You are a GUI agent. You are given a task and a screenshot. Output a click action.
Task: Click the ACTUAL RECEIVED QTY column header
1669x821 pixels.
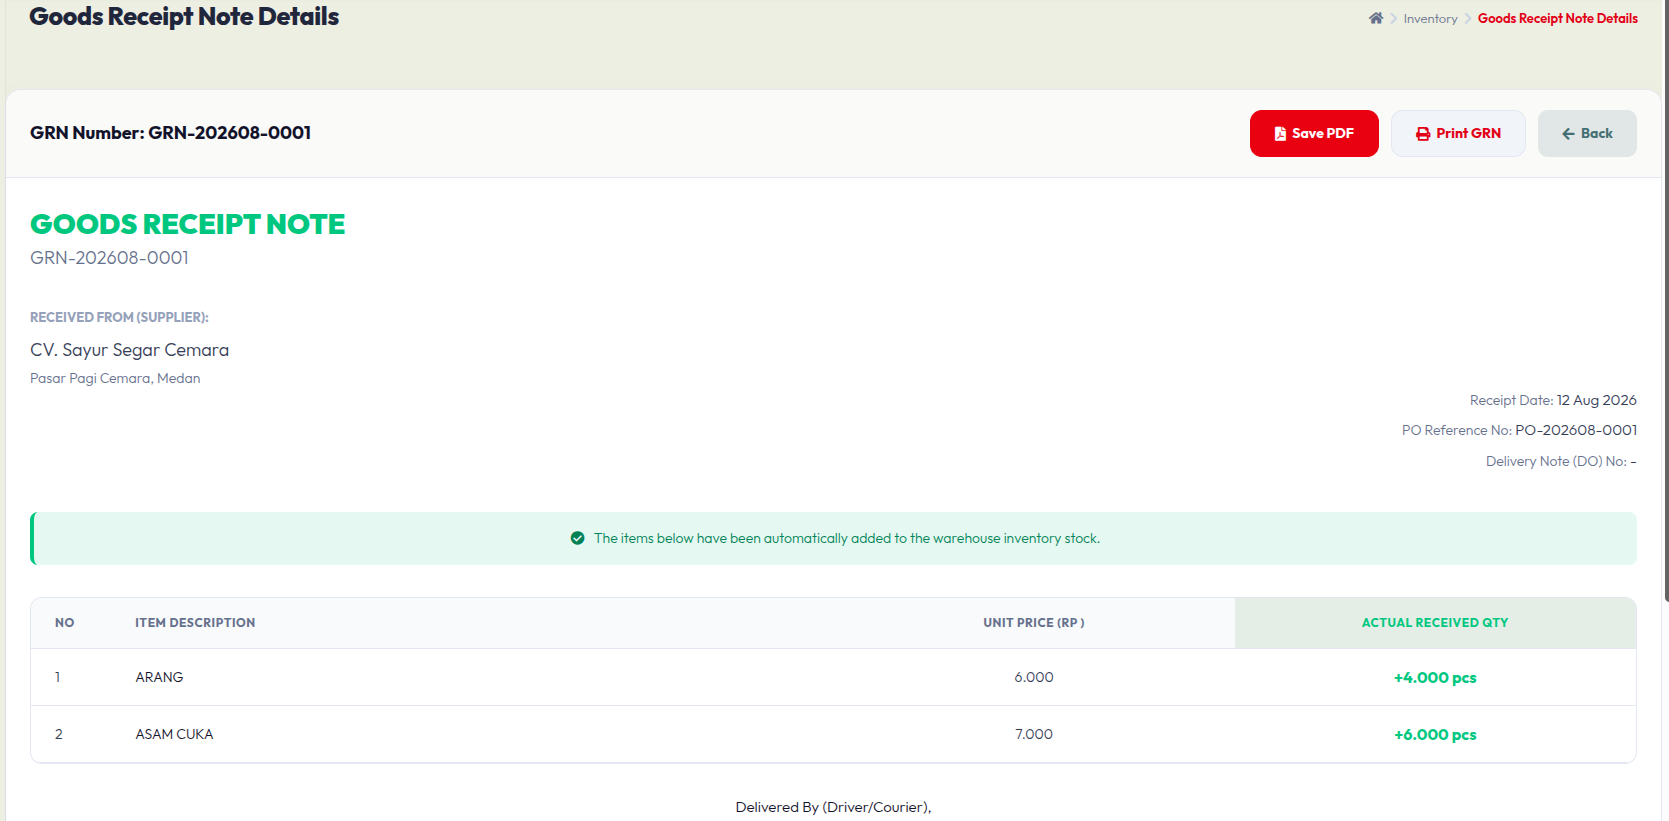1435,623
